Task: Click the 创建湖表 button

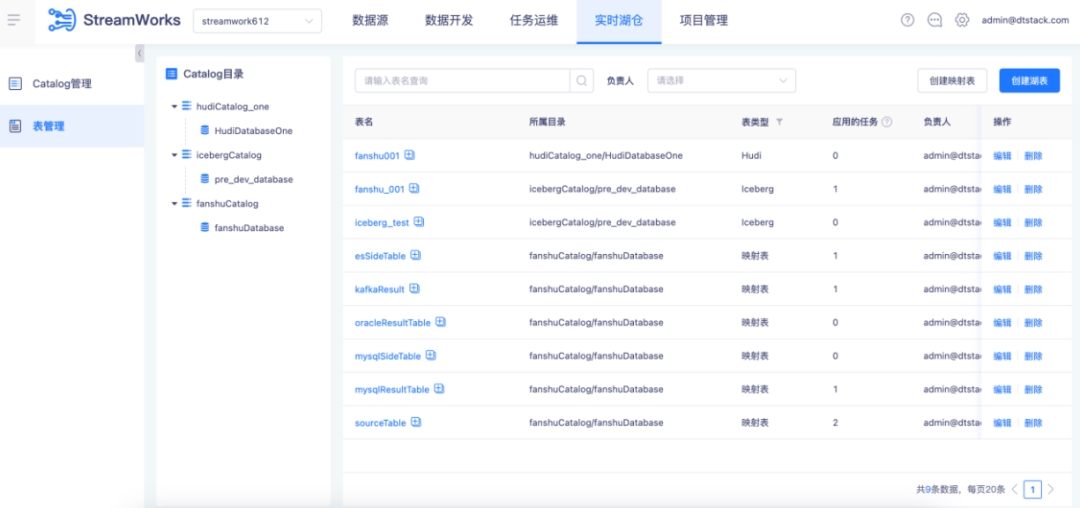Action: click(1030, 81)
